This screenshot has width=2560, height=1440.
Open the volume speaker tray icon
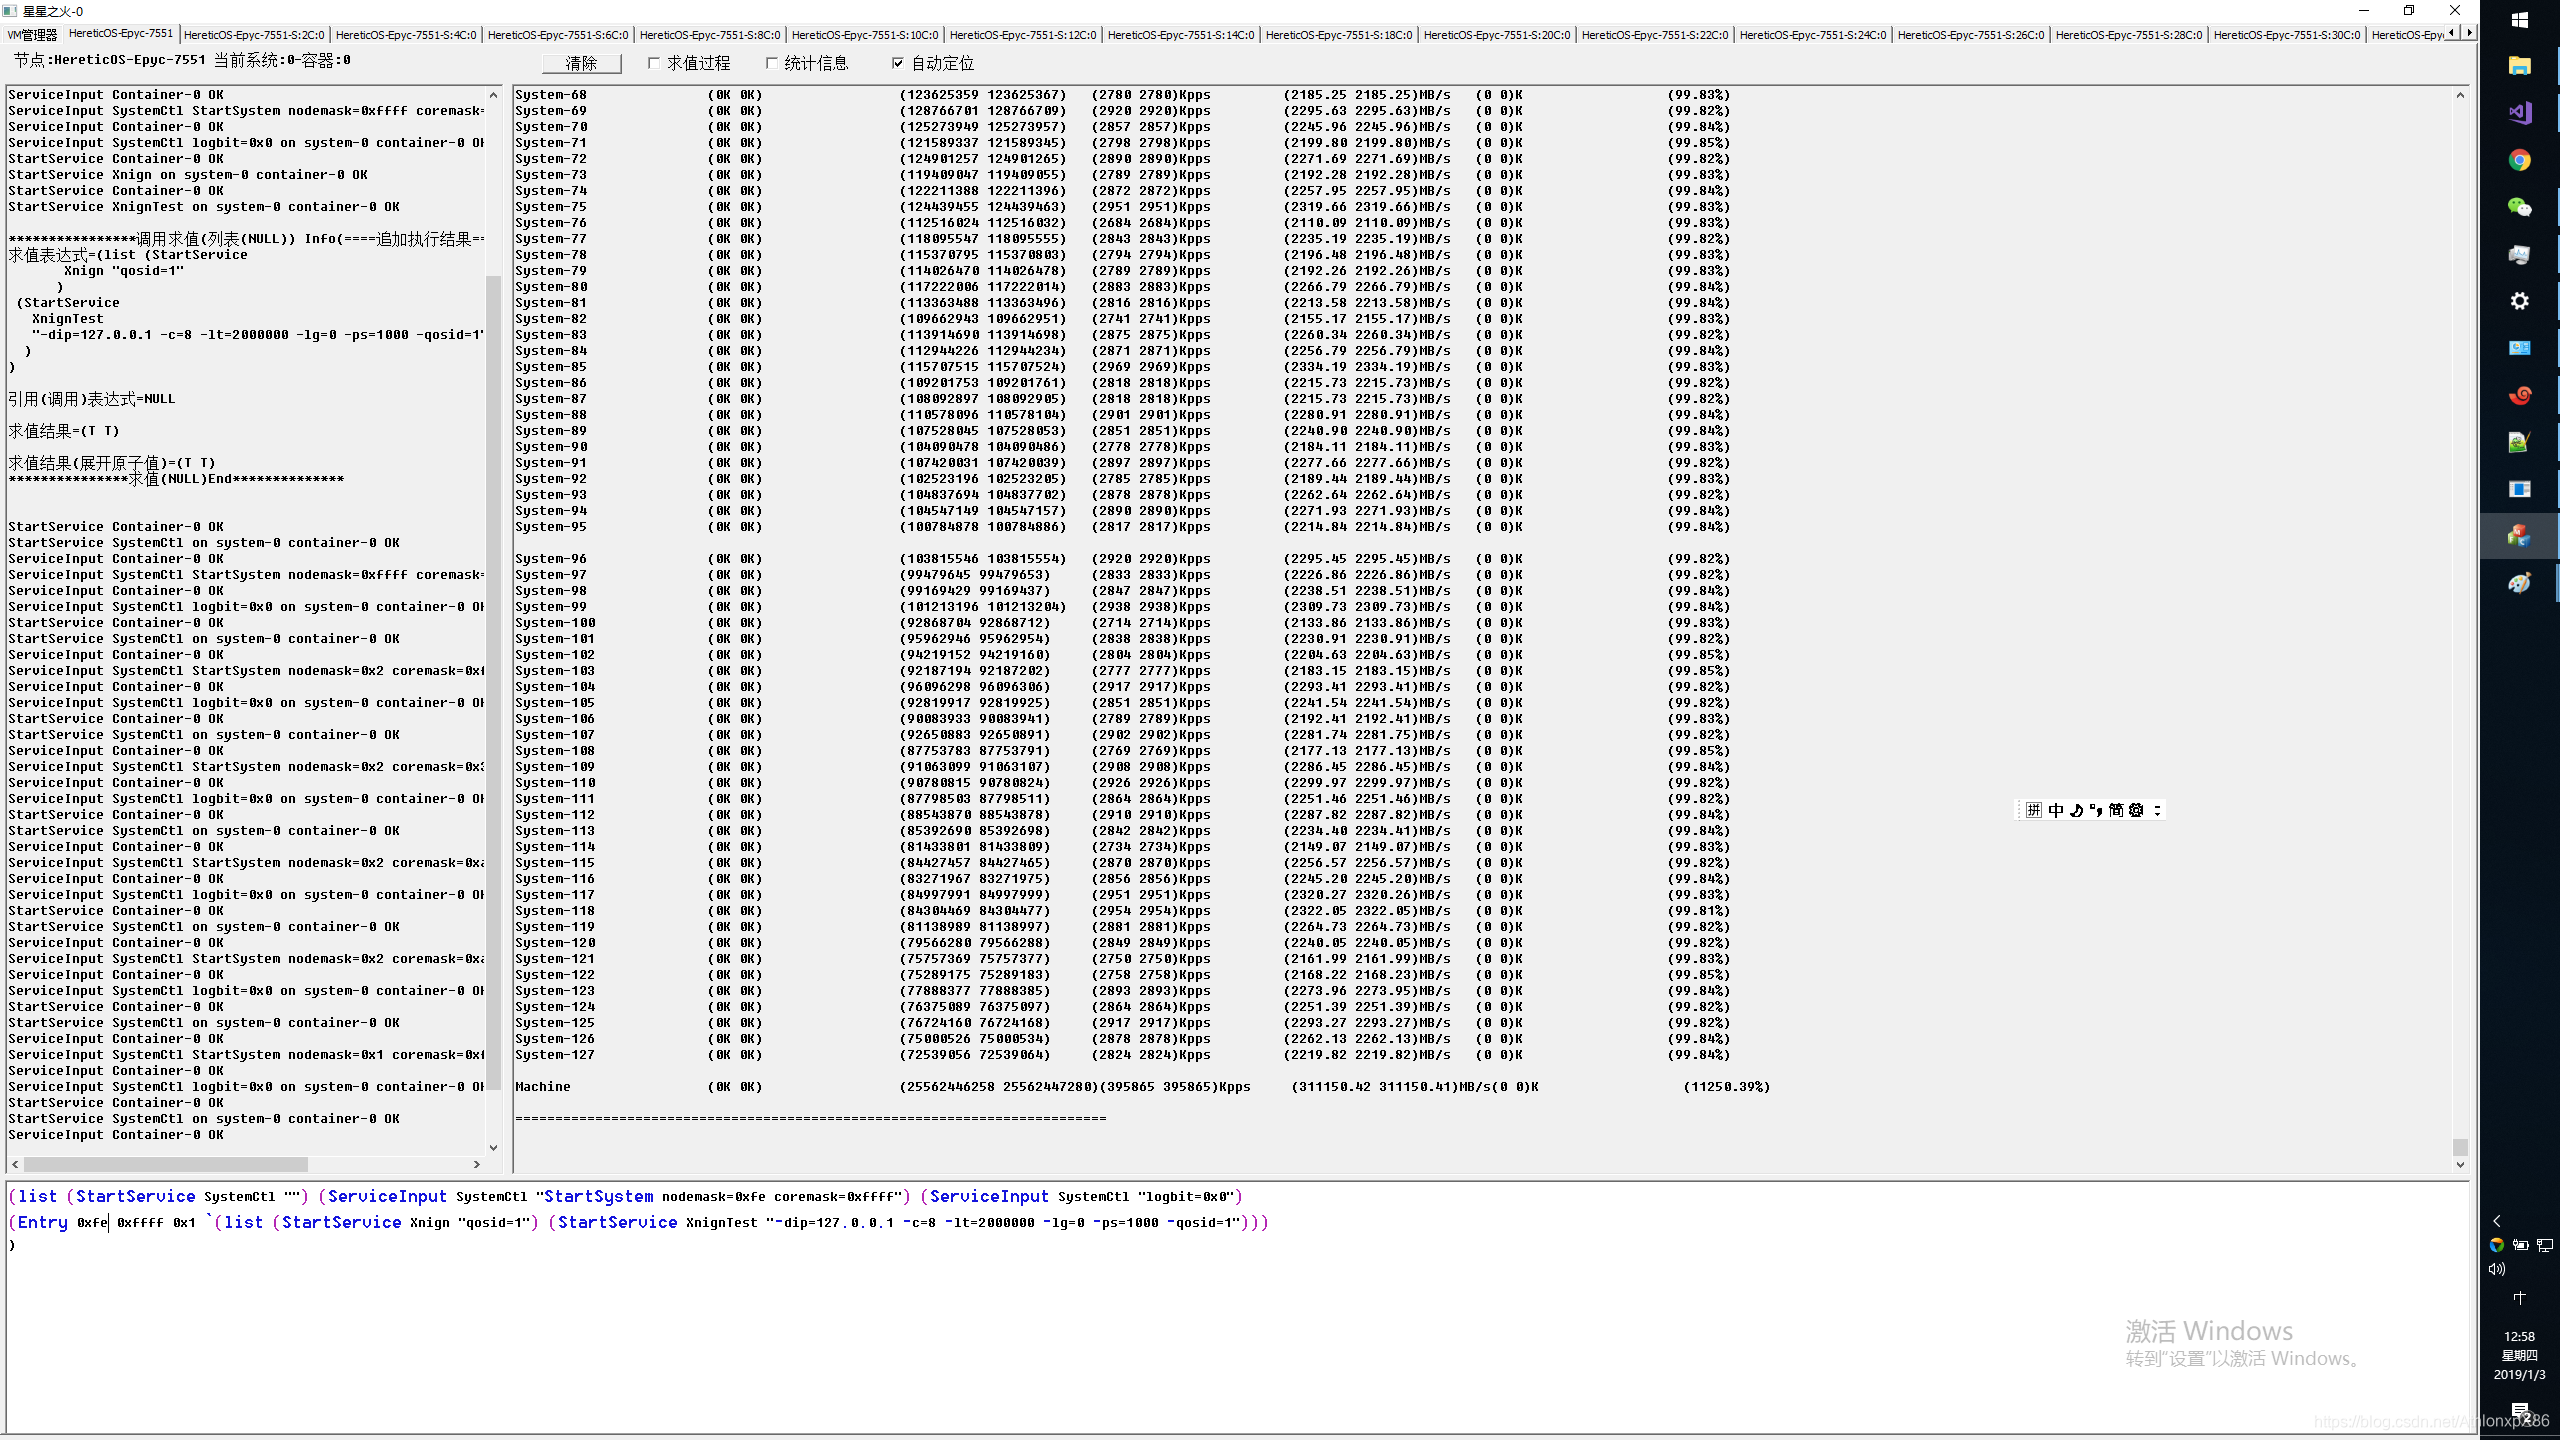click(x=2497, y=1269)
